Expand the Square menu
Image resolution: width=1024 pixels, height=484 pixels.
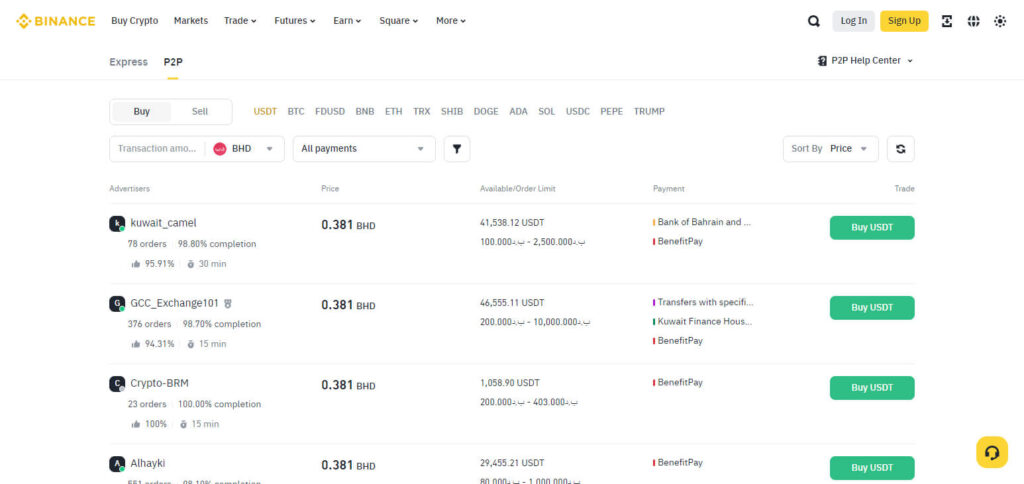click(x=399, y=21)
